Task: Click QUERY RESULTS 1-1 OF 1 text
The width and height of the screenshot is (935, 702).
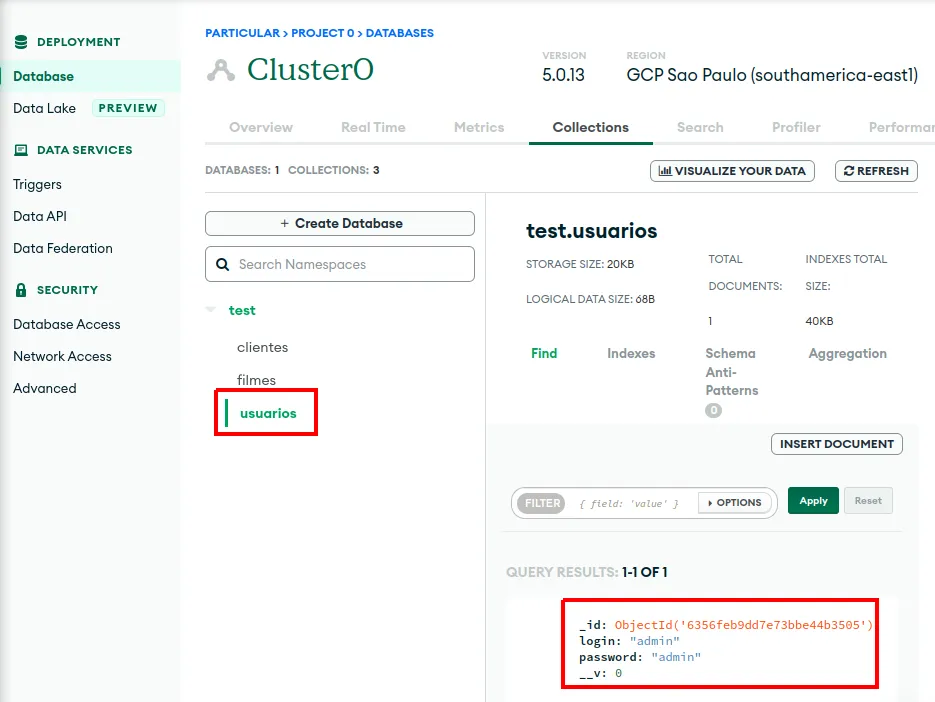Action: (x=587, y=572)
